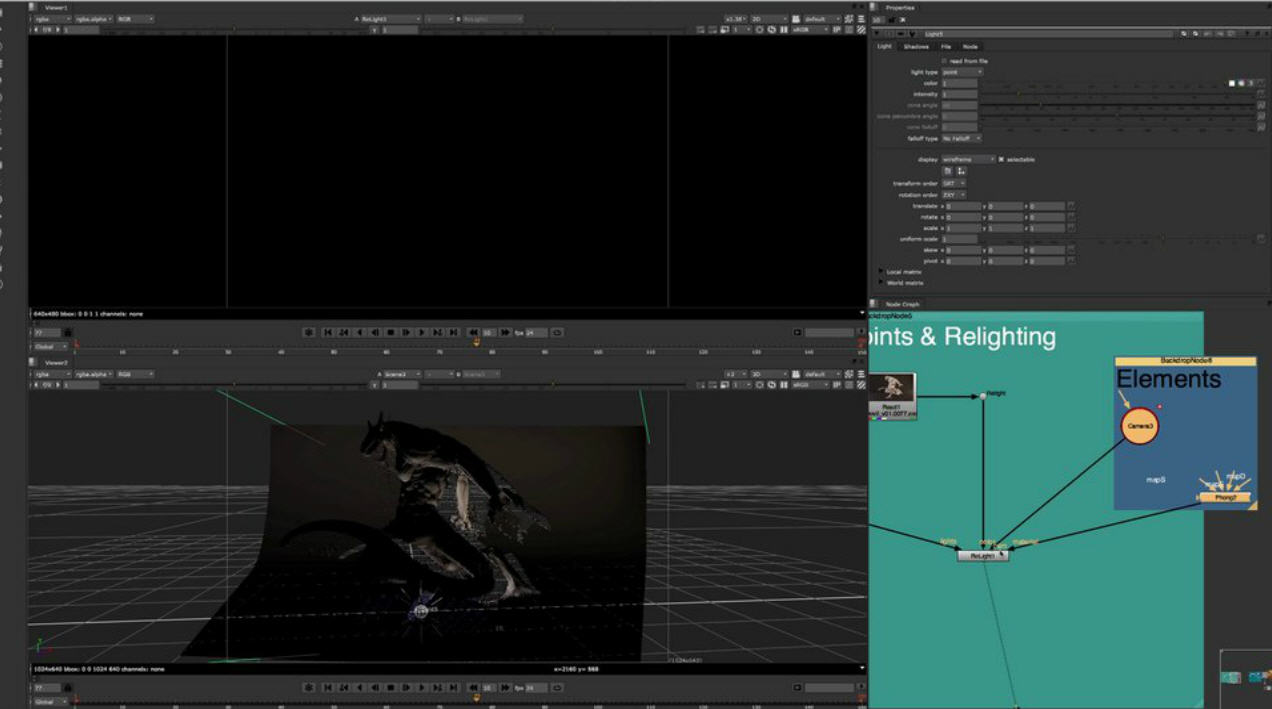Click the pause updates icon in Viewer2 top toolbar
Viewport: 1272px width, 709px height.
click(784, 385)
